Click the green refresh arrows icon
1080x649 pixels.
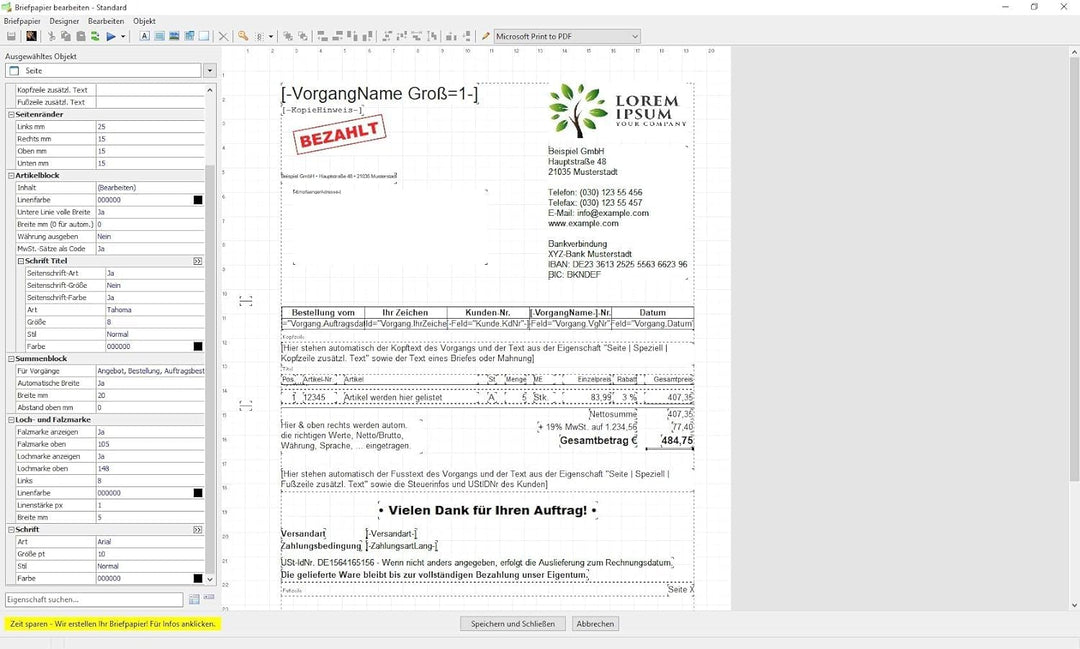click(x=95, y=36)
